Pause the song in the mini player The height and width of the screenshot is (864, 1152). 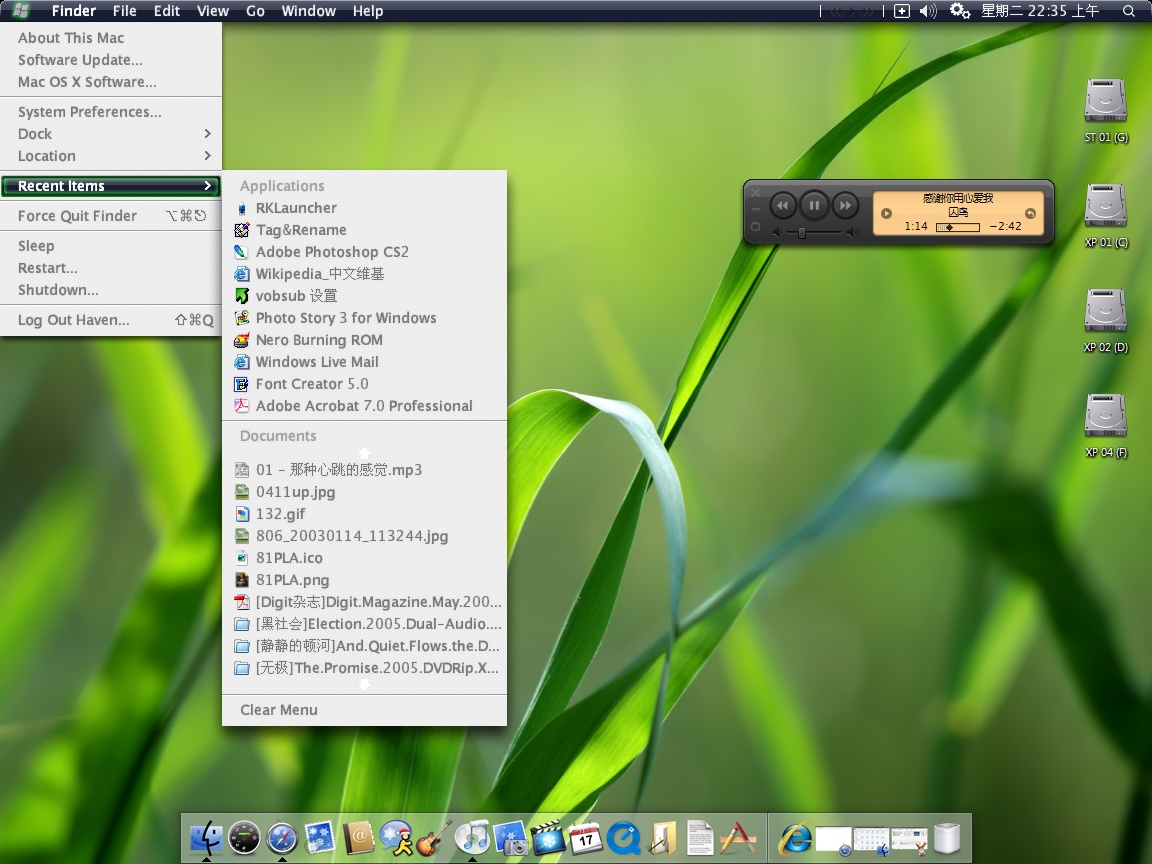tap(814, 205)
